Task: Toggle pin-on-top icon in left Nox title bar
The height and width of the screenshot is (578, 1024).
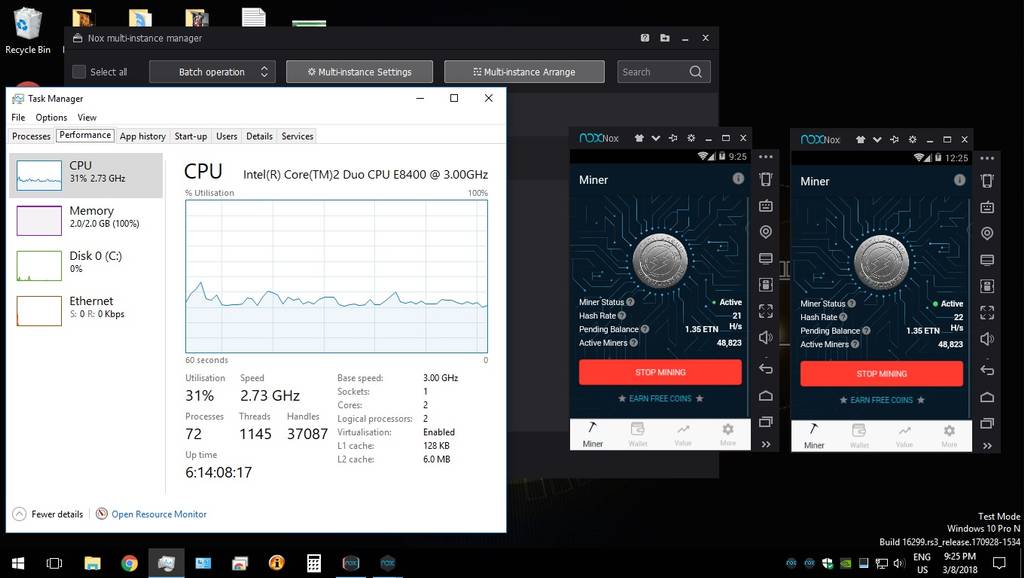Action: click(673, 138)
